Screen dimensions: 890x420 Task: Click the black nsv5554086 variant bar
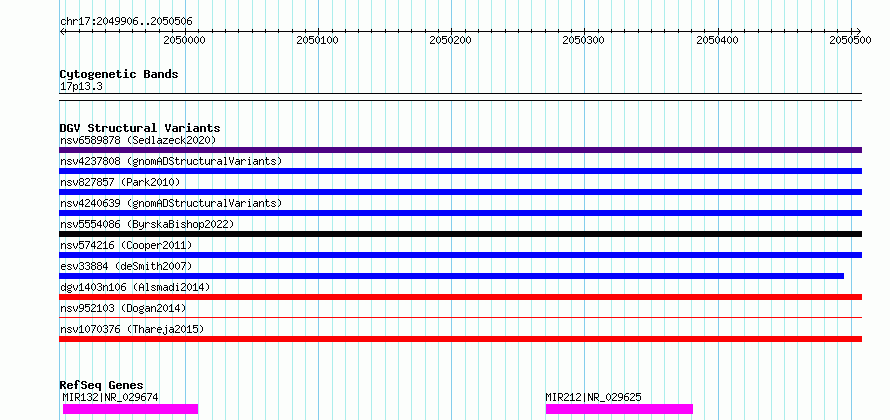460,234
